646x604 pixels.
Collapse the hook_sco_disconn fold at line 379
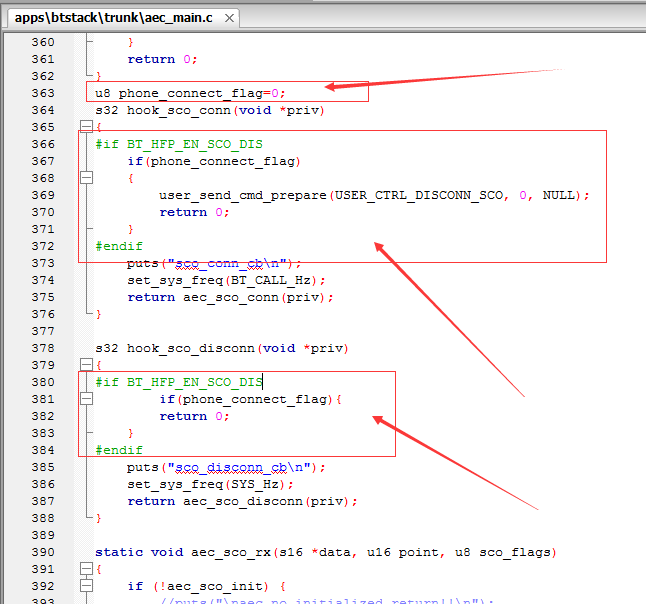[87, 364]
